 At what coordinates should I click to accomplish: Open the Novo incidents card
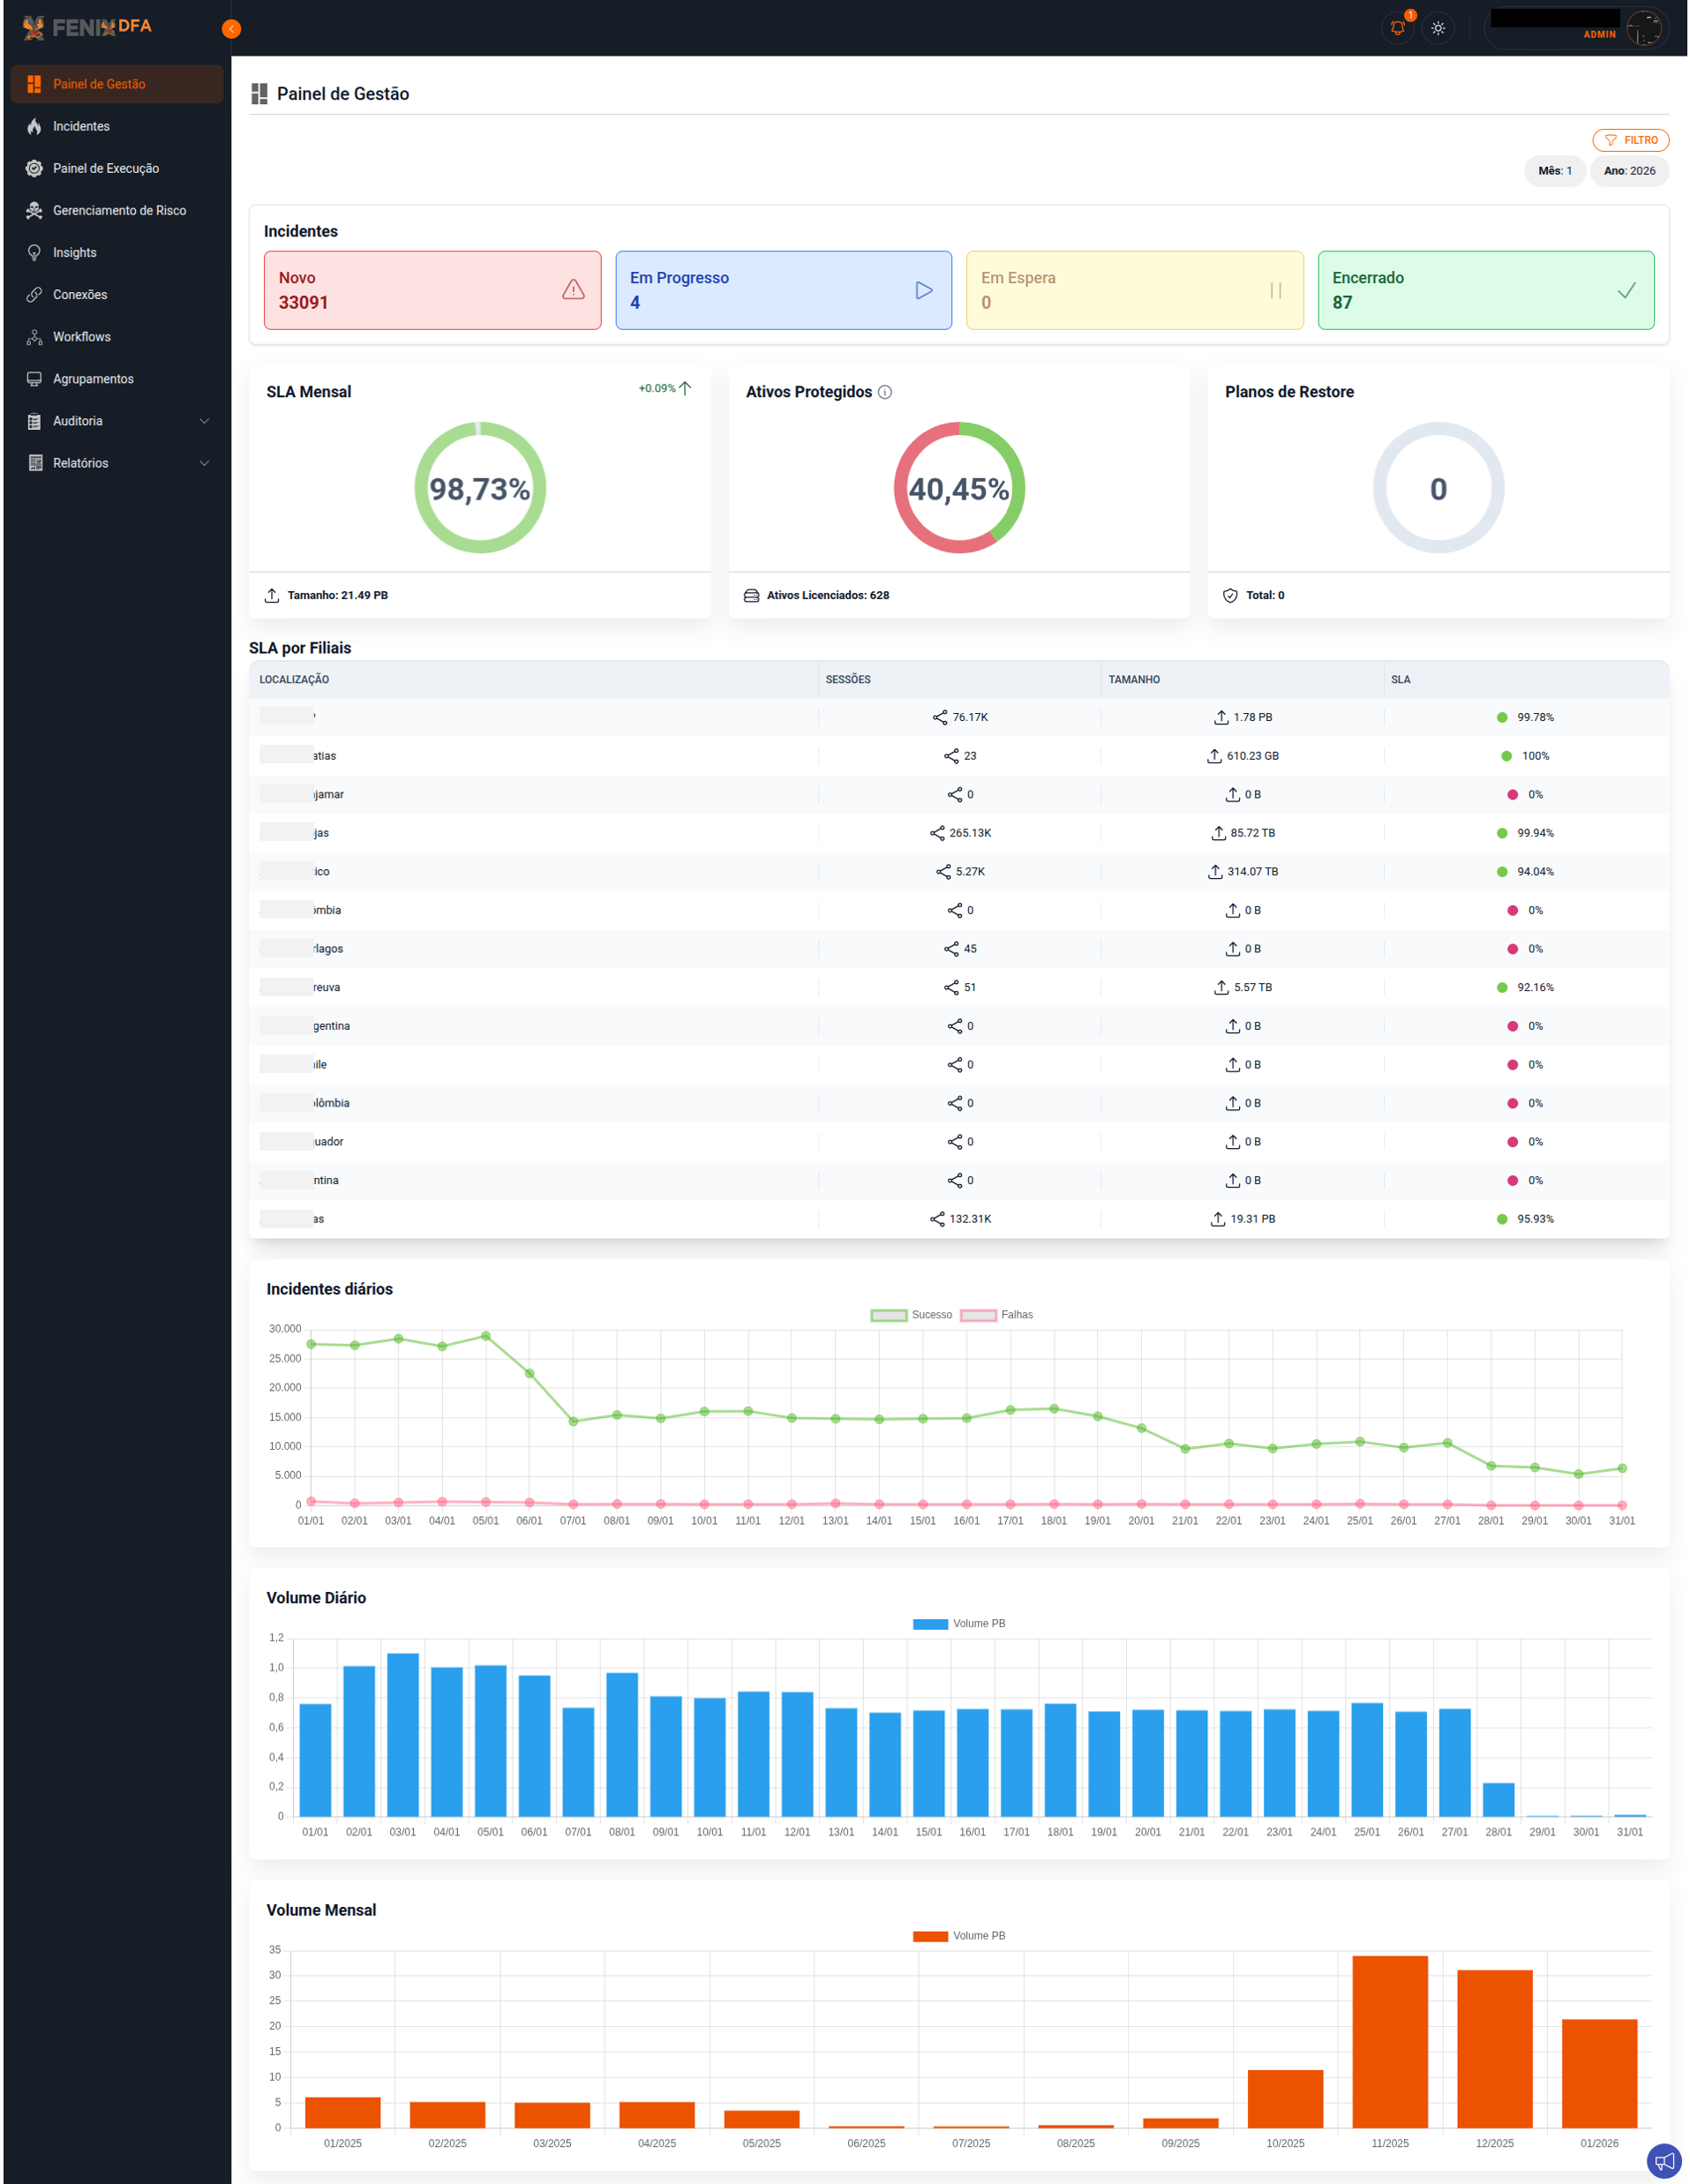[432, 290]
